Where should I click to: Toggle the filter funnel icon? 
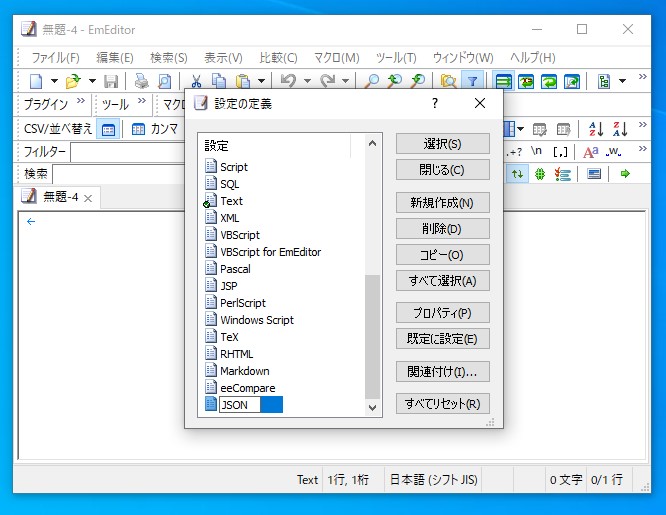[472, 81]
